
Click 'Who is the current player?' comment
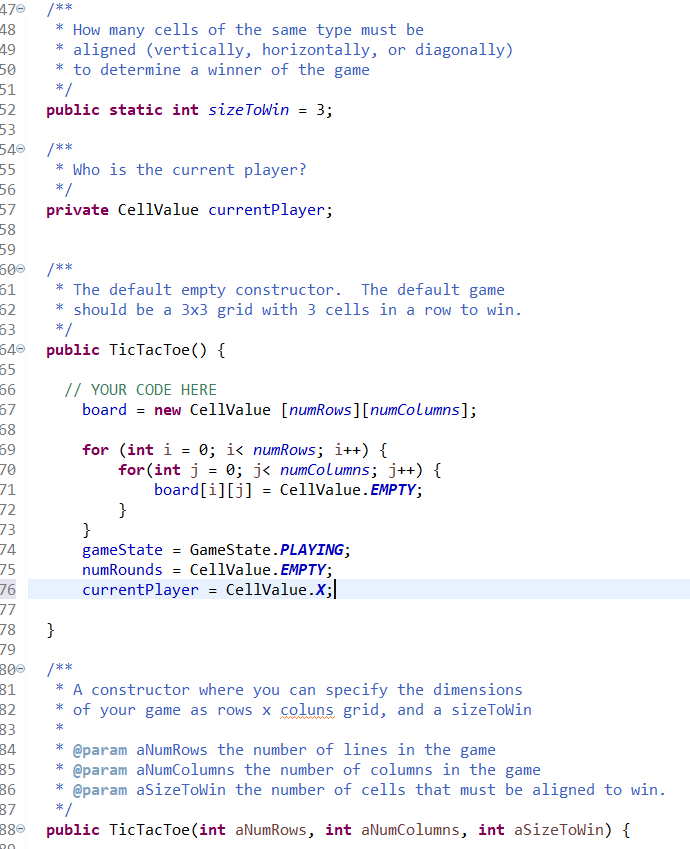[x=190, y=170]
